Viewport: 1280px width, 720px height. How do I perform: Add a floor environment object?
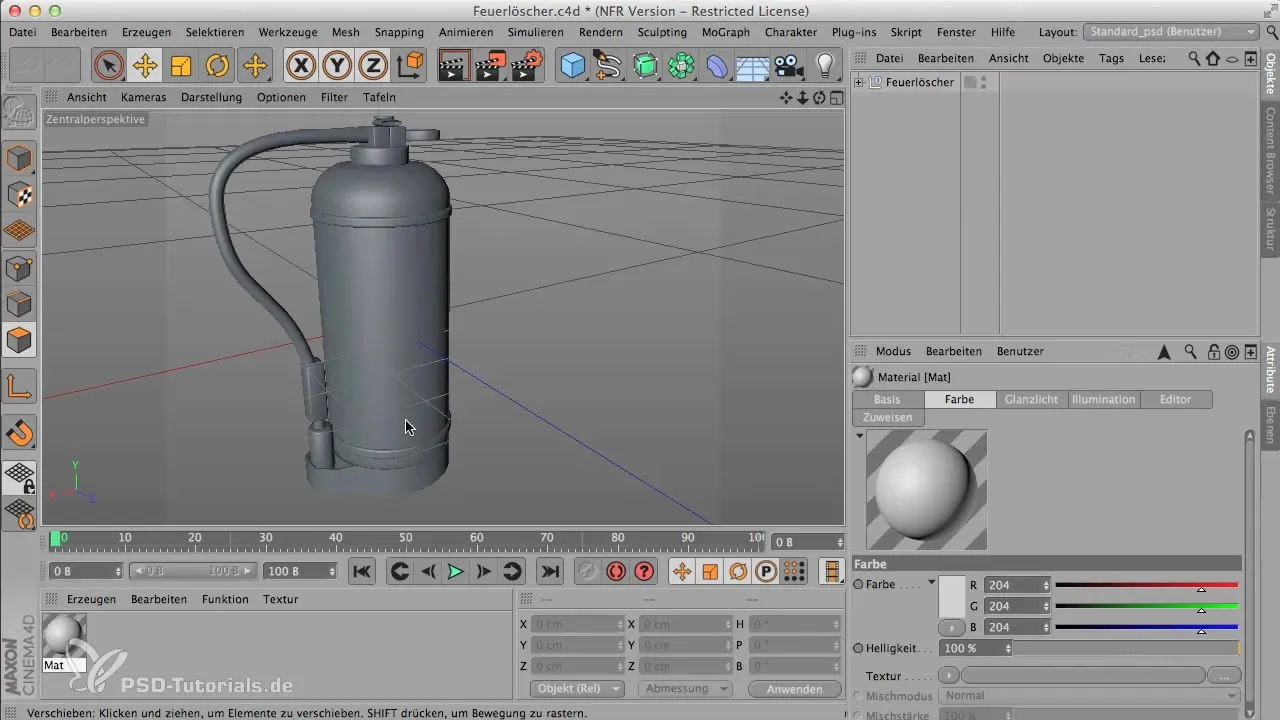pos(753,66)
